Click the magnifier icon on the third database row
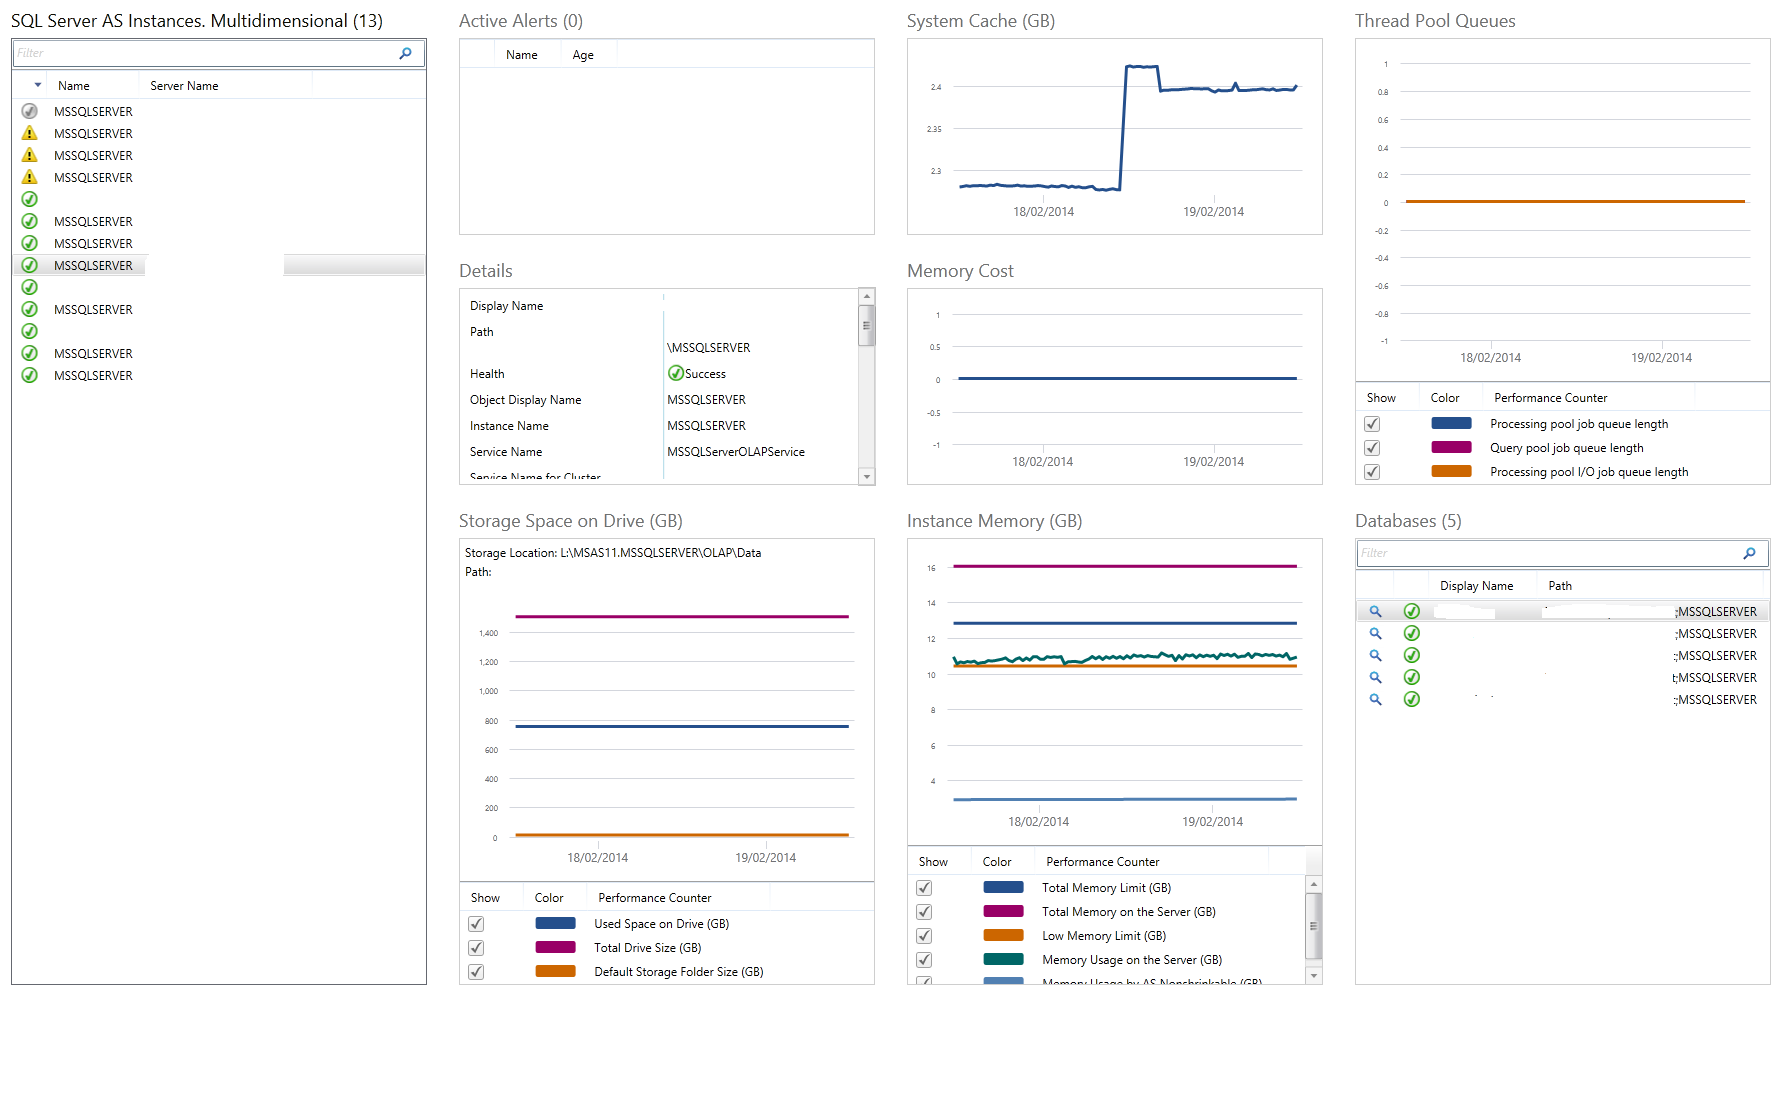The height and width of the screenshot is (1106, 1784). tap(1375, 655)
